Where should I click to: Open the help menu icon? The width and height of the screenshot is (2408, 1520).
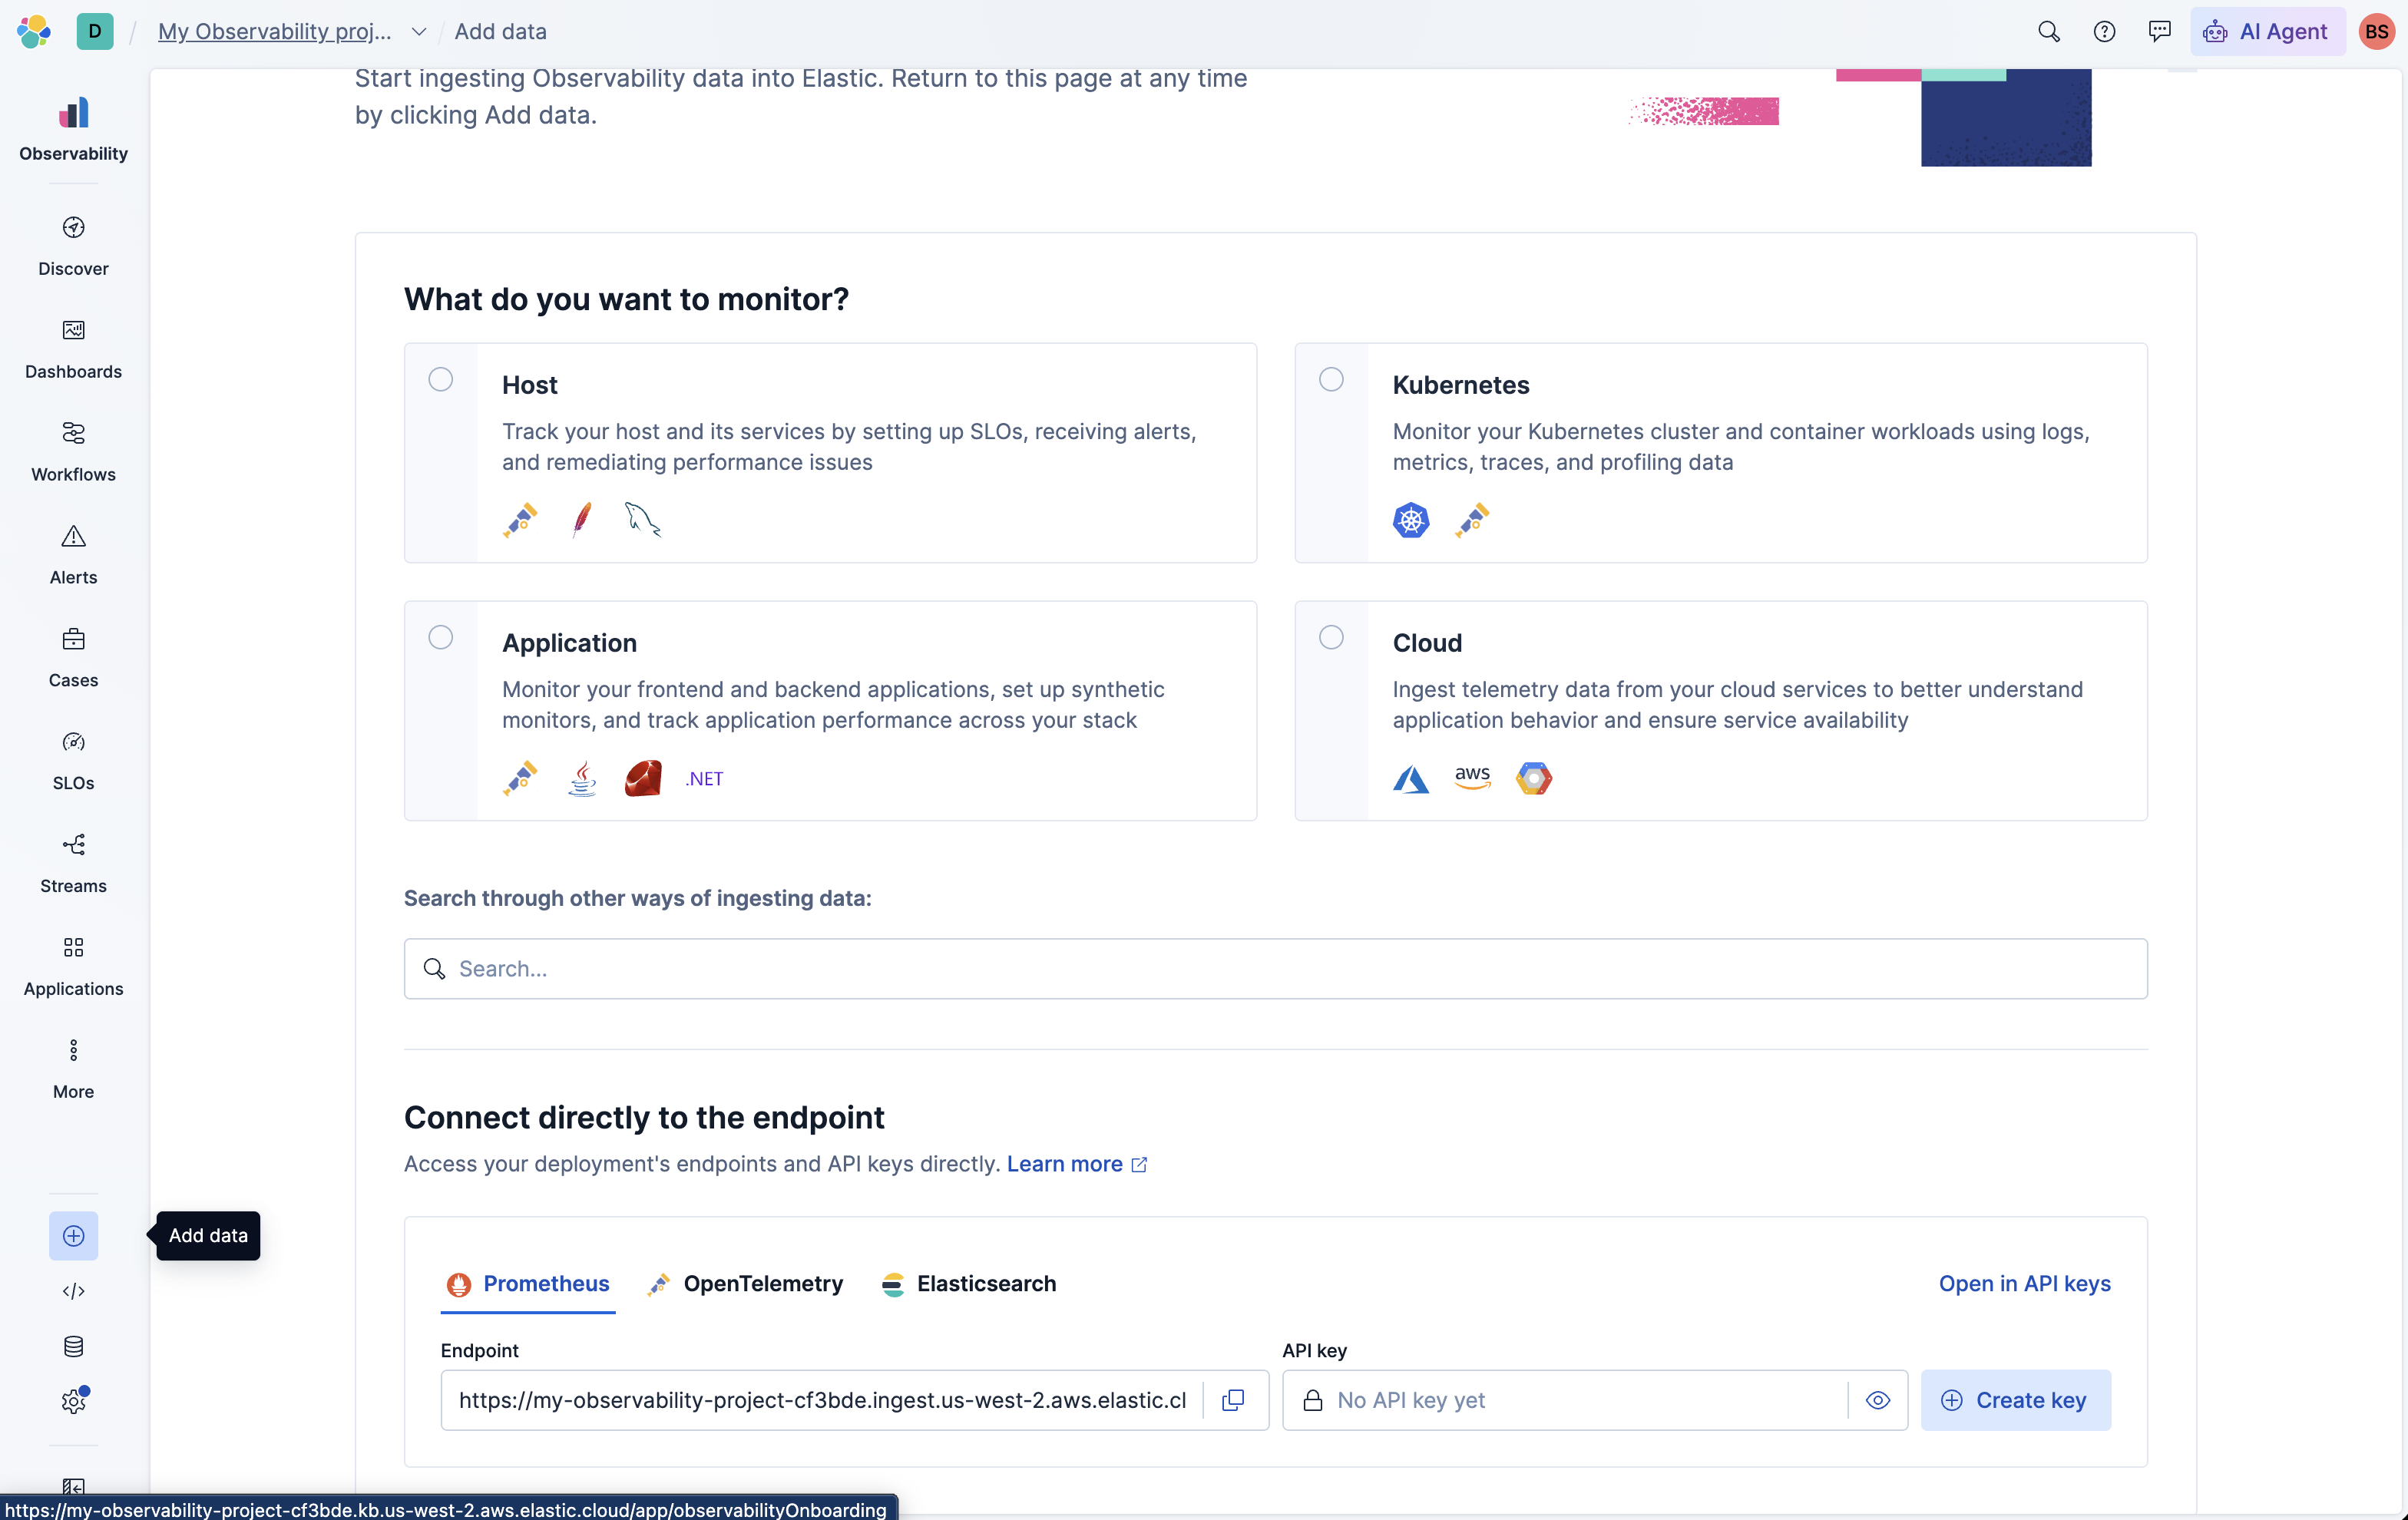click(x=2104, y=31)
